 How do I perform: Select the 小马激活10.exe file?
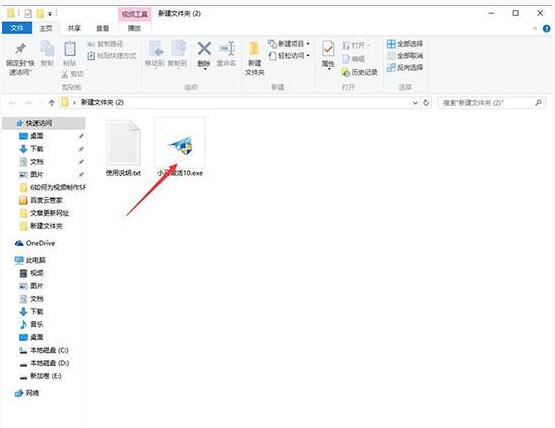180,147
